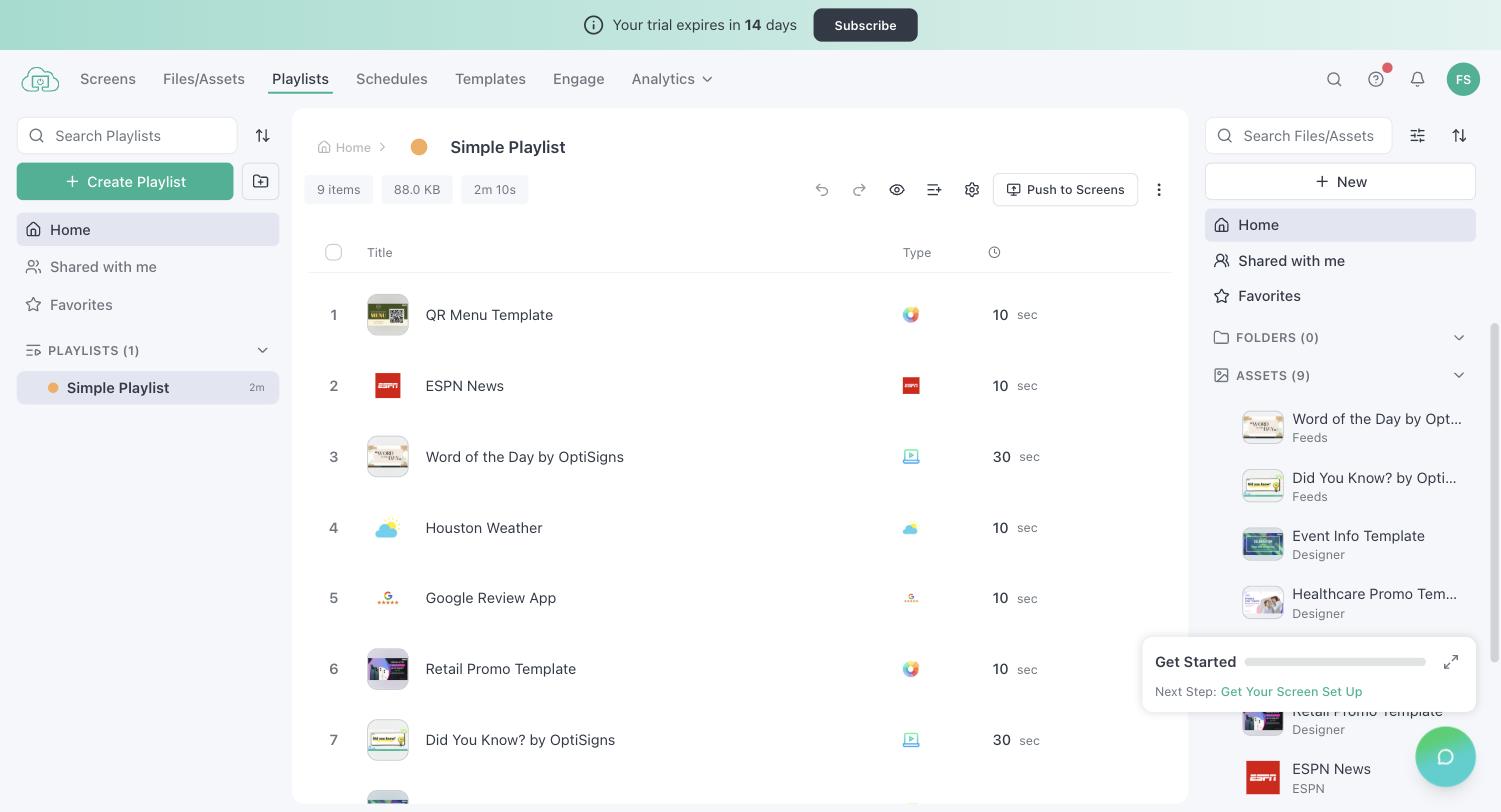Screen dimensions: 1501x812
Task: Collapse the FOLDERS (0) section
Action: point(1459,338)
